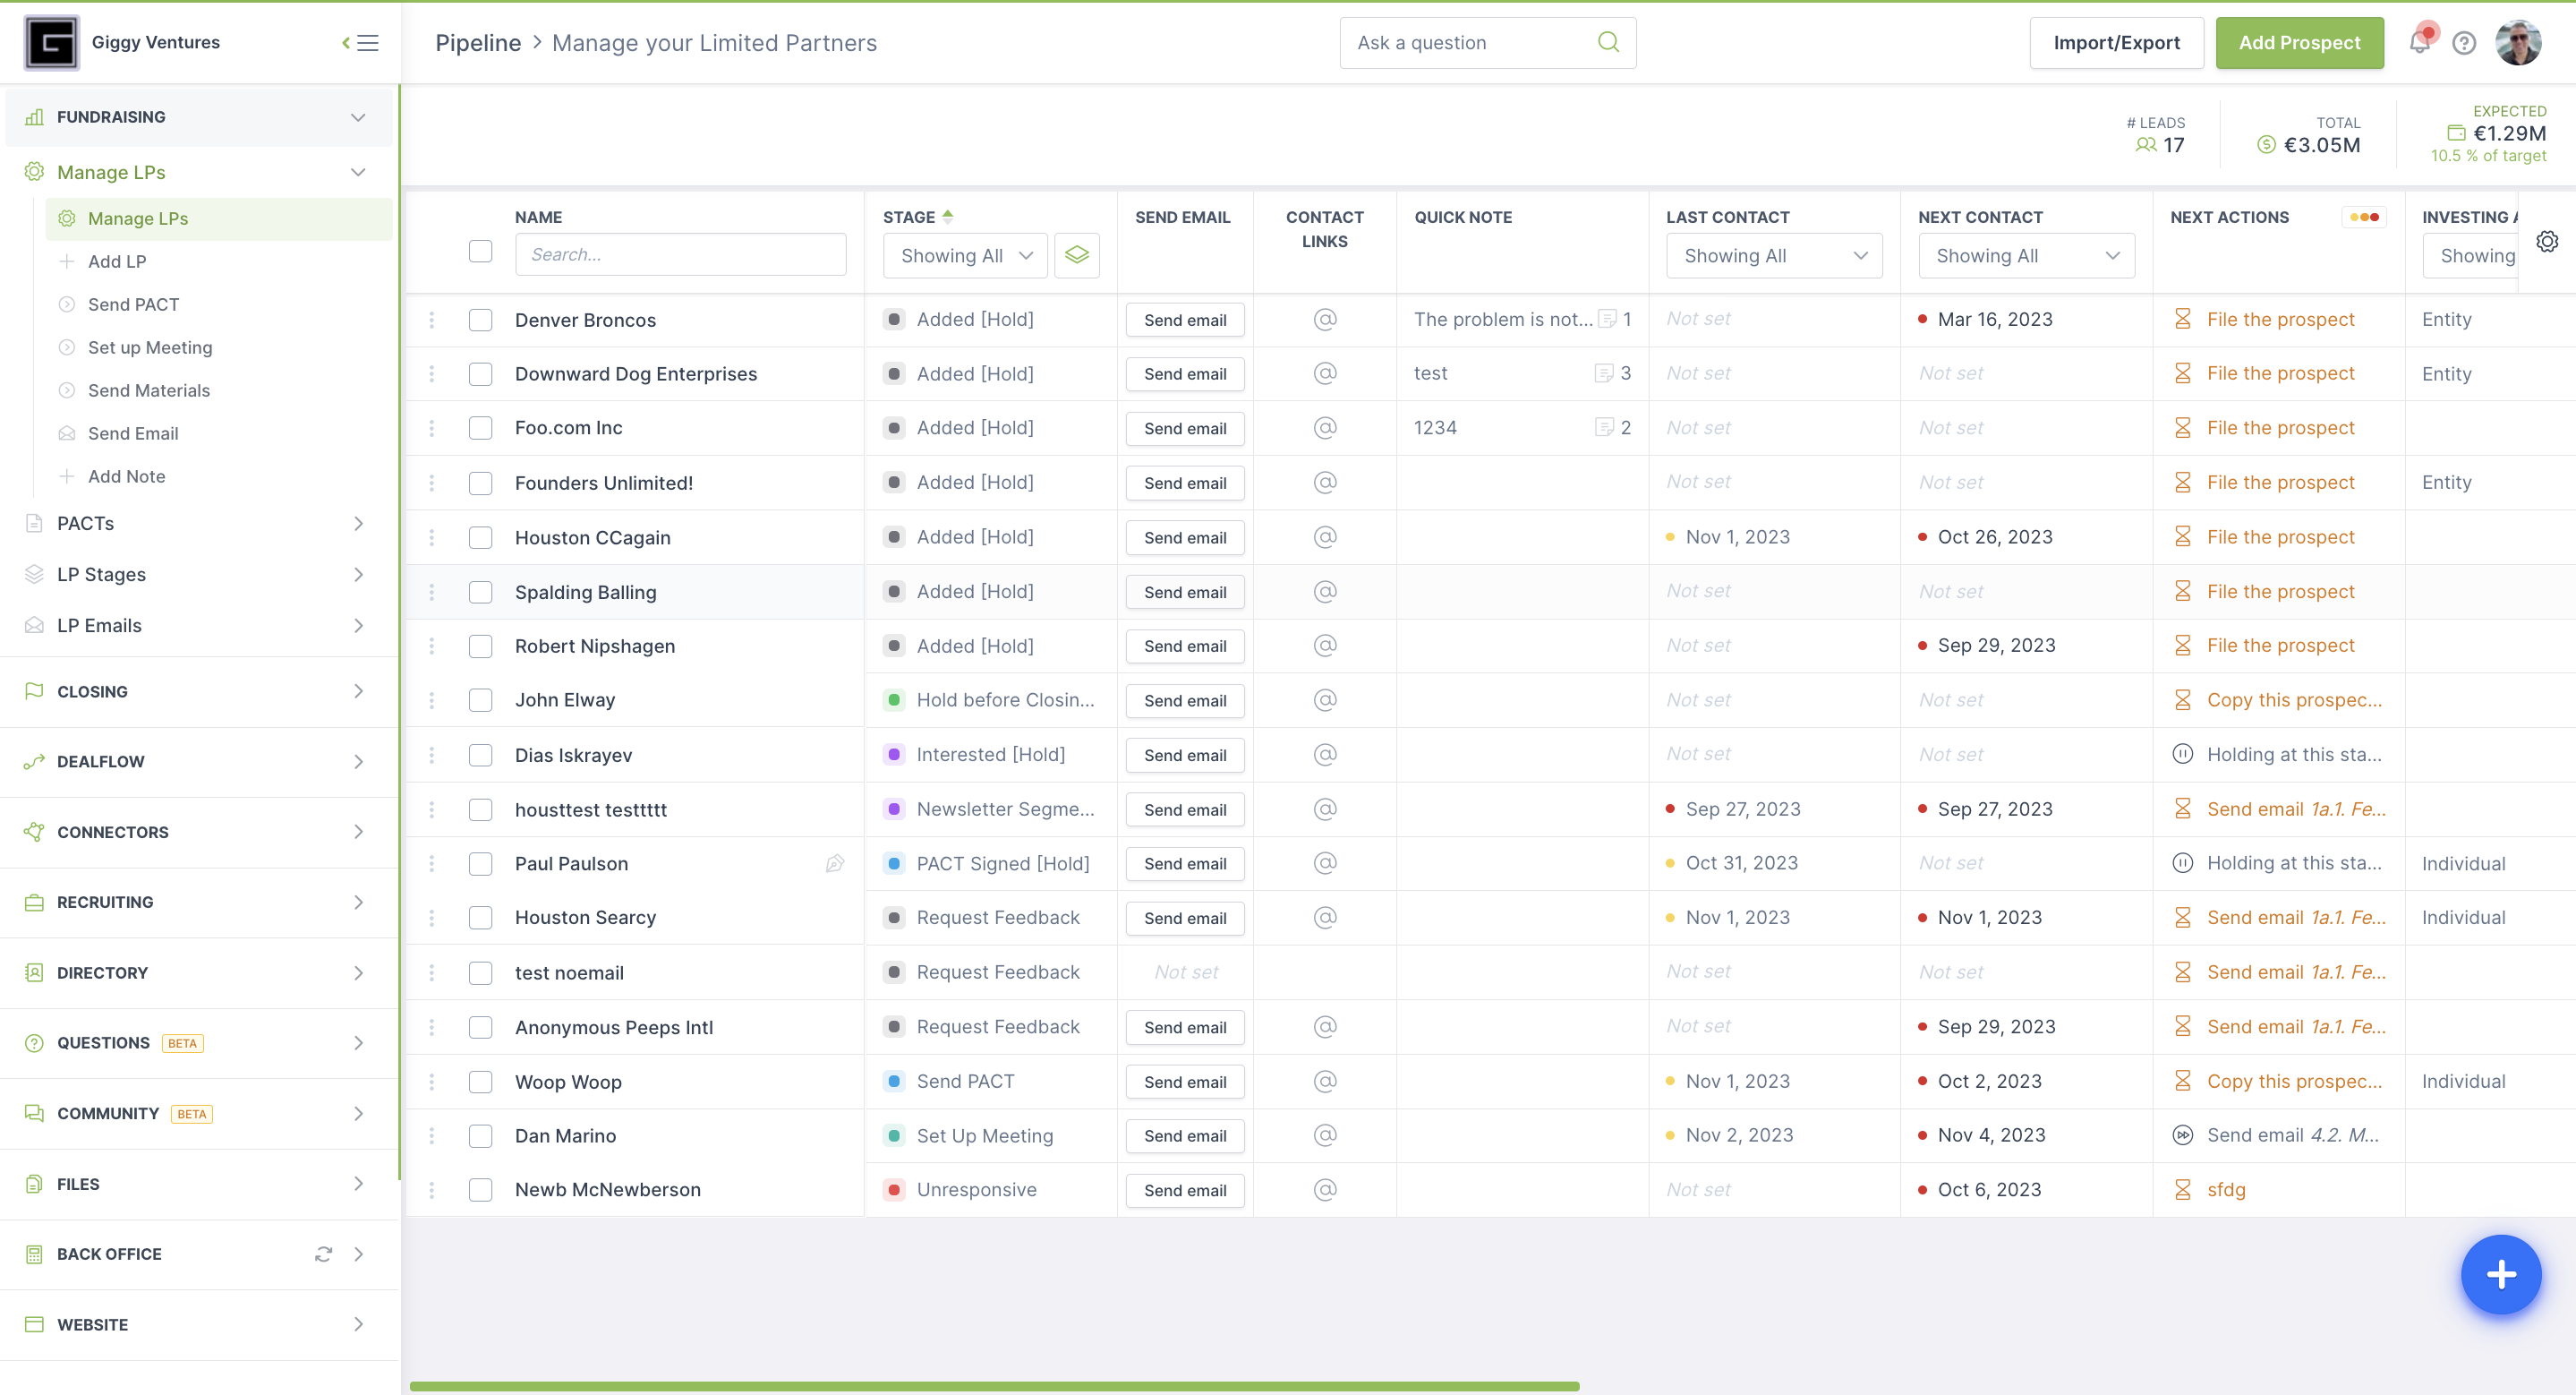Expand the Next Contact filter dropdown
2576x1395 pixels.
[2025, 254]
